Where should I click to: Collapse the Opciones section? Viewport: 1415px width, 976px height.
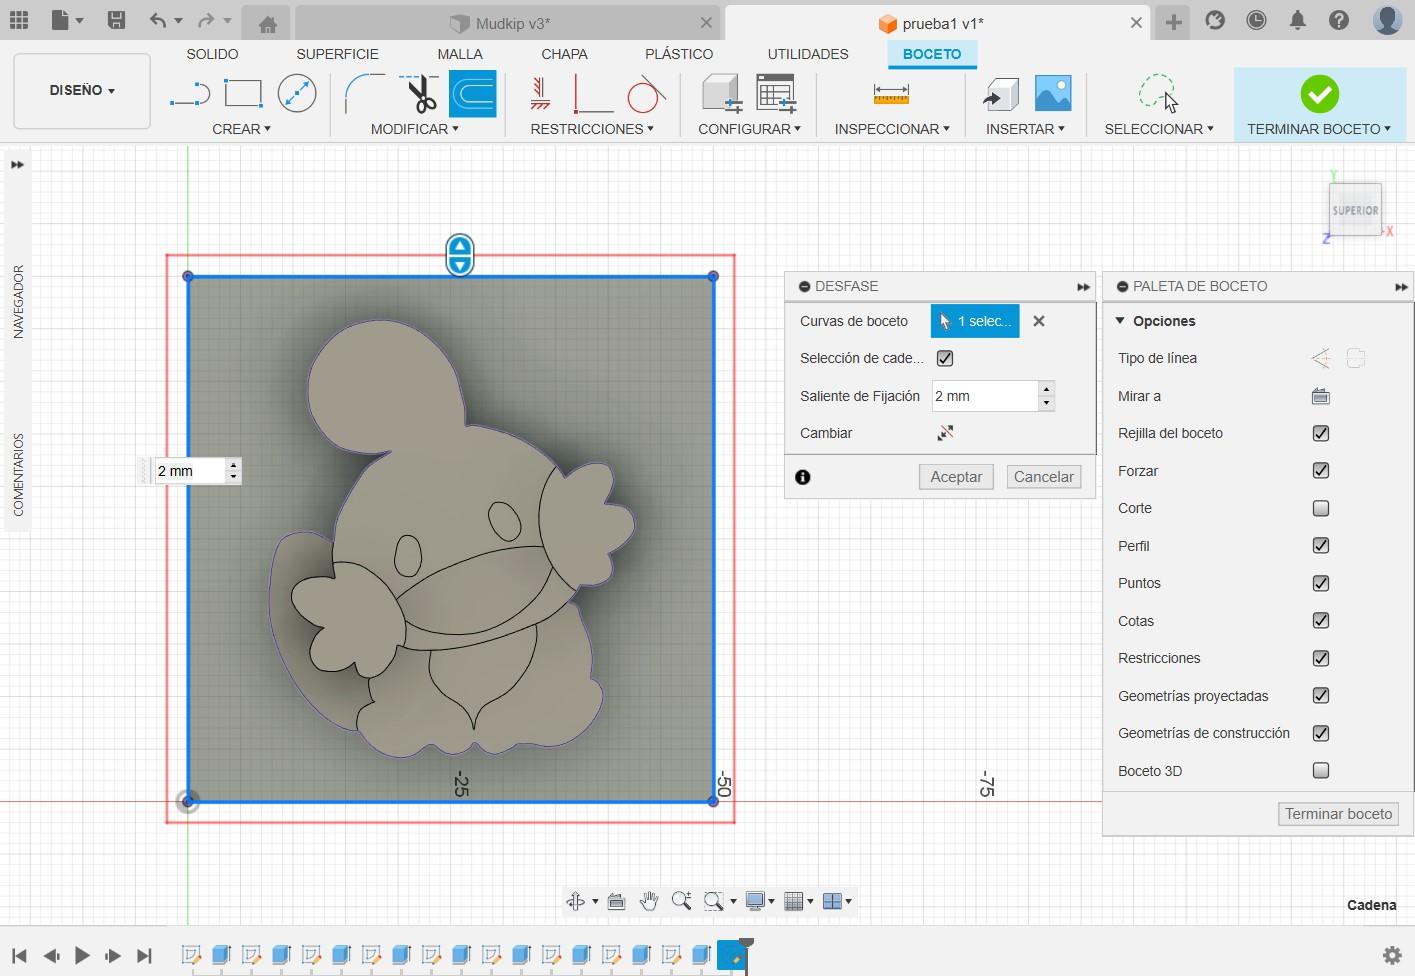tap(1120, 321)
